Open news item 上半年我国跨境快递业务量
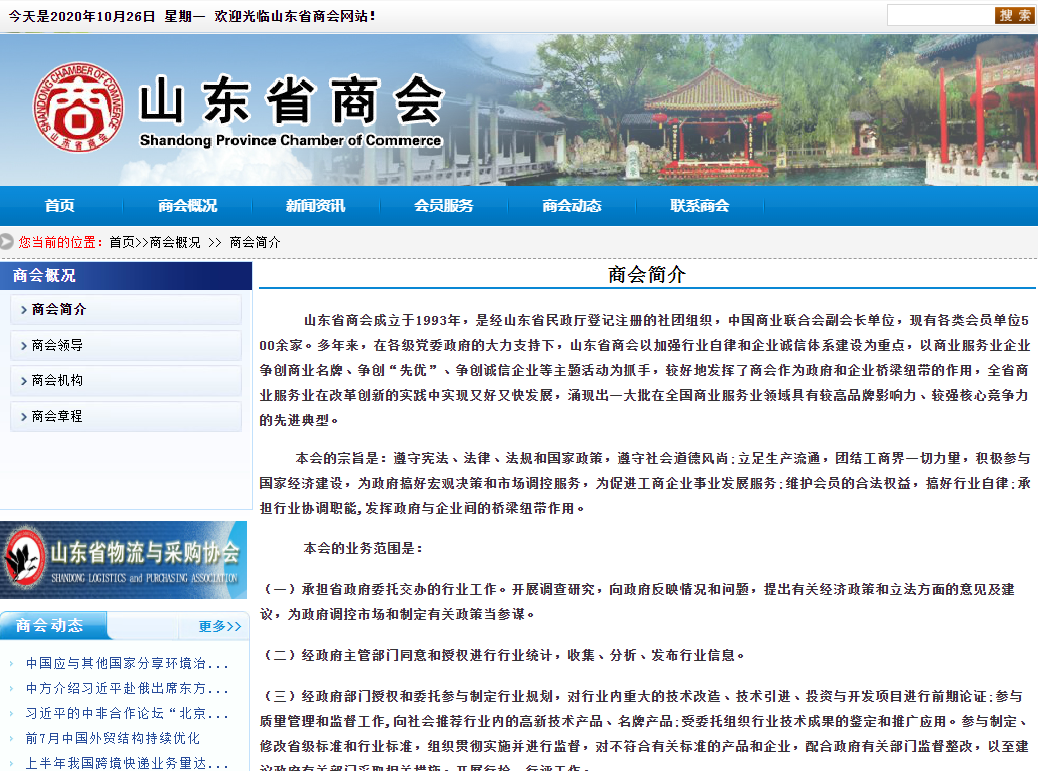This screenshot has height=771, width=1038. click(127, 762)
